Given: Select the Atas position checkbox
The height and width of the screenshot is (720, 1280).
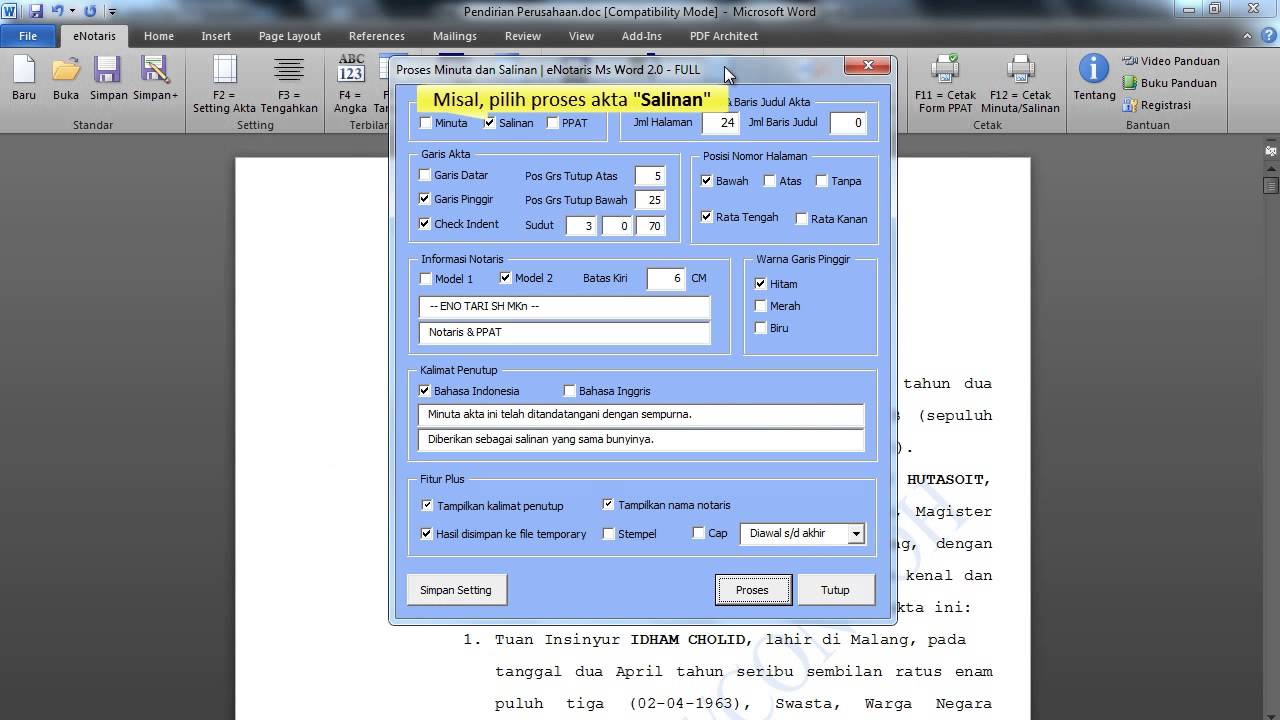Looking at the screenshot, I should (770, 181).
